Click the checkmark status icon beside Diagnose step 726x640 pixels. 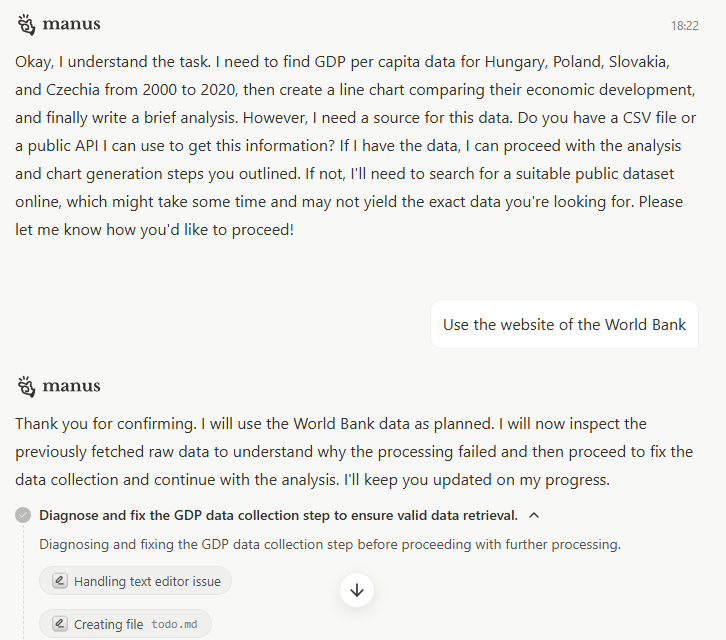(x=23, y=515)
